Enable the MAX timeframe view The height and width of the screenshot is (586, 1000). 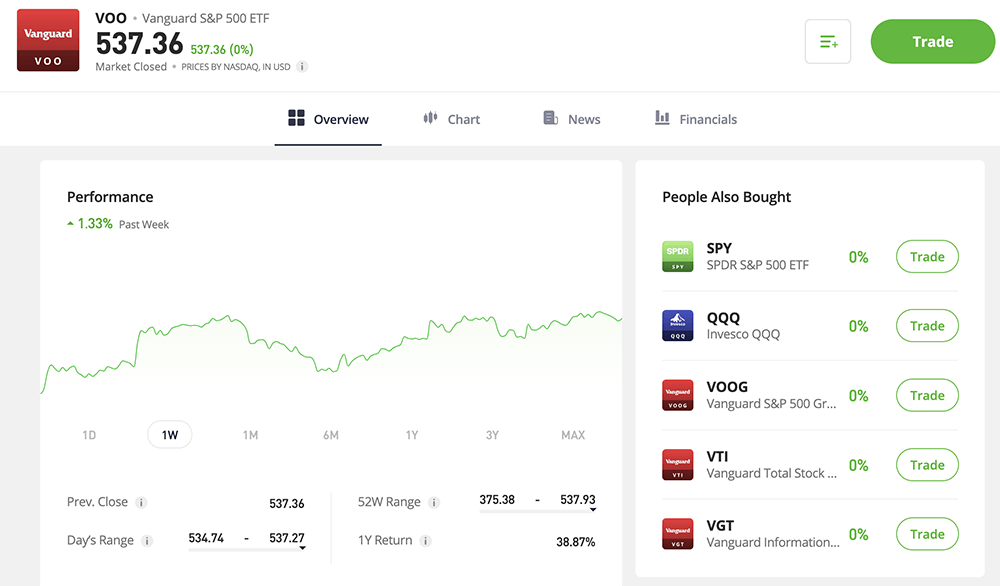click(572, 435)
